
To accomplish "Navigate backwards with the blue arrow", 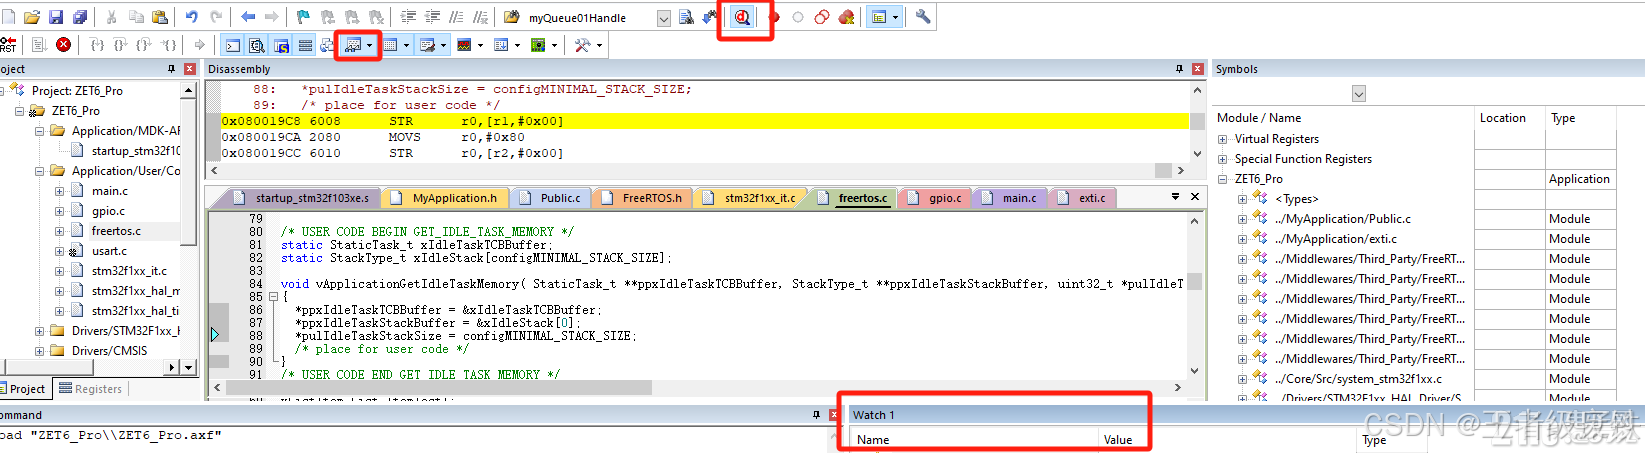I will point(248,17).
